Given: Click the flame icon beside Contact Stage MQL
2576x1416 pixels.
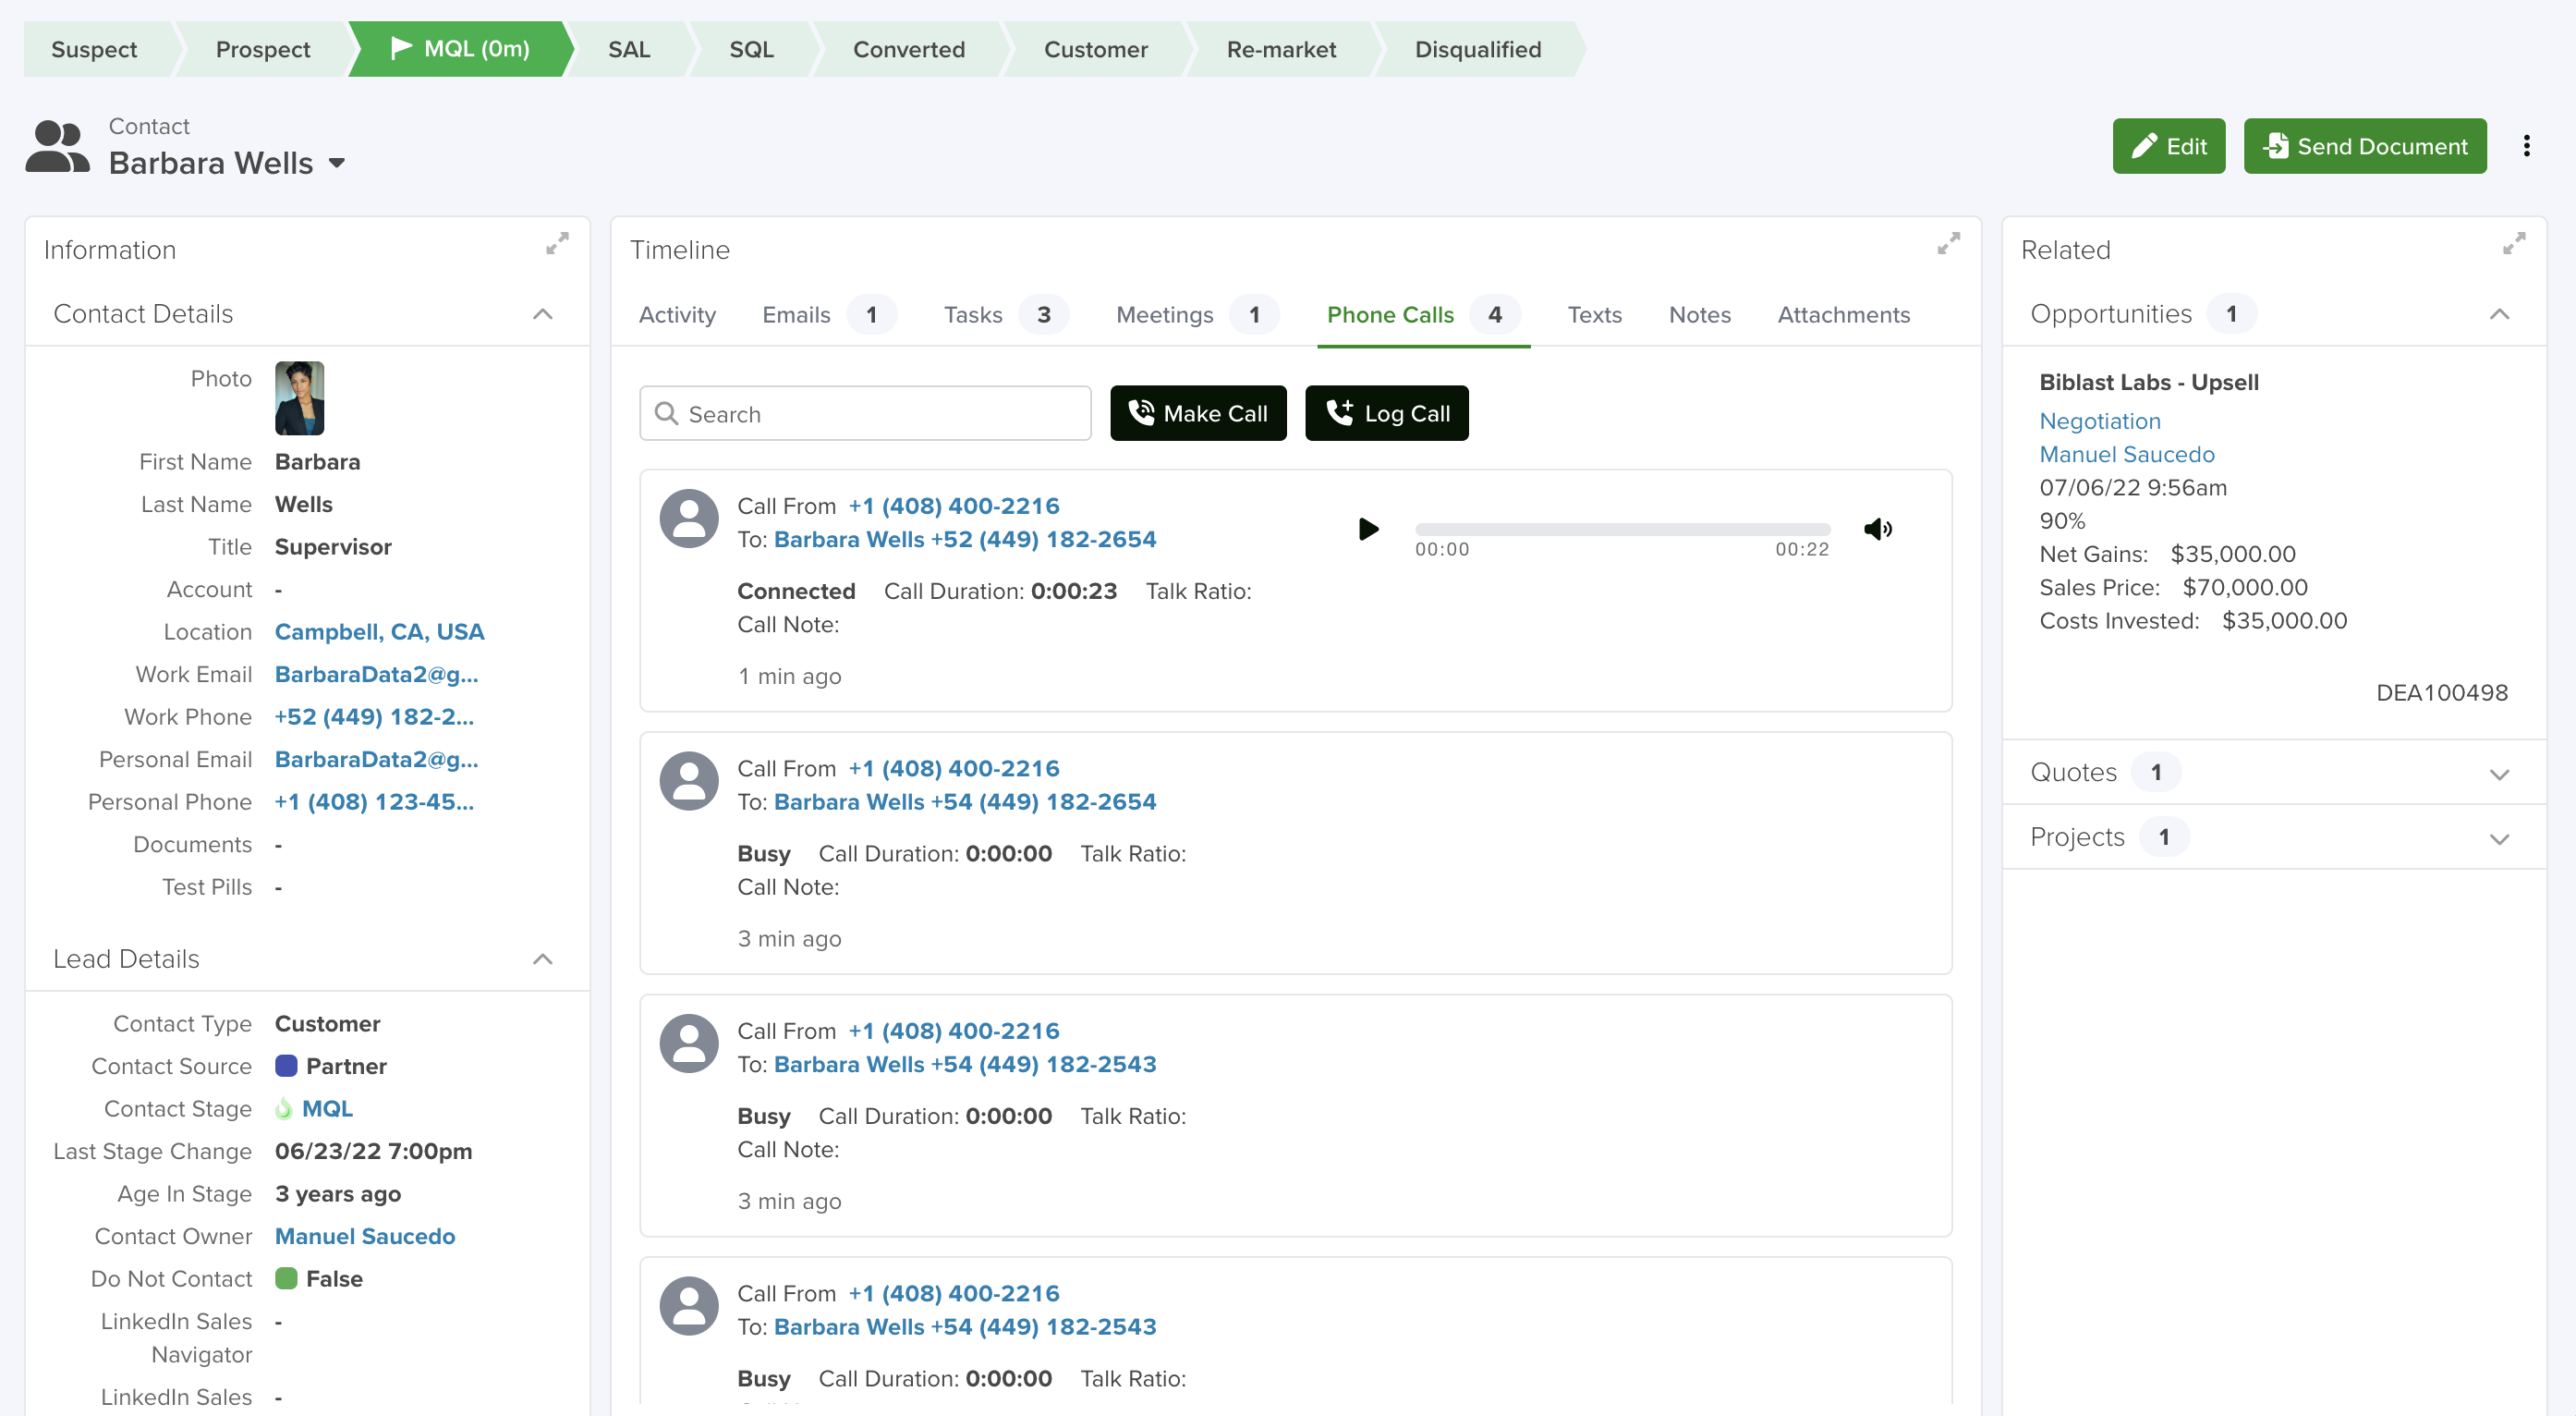Looking at the screenshot, I should (x=284, y=1108).
